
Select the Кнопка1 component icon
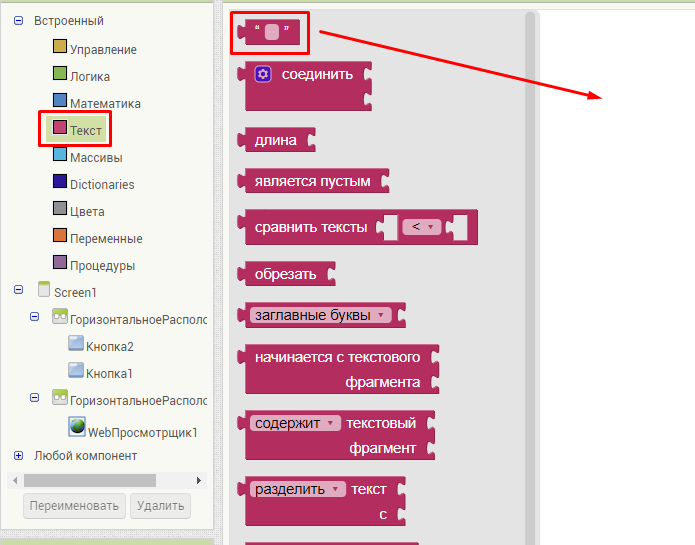tap(76, 372)
